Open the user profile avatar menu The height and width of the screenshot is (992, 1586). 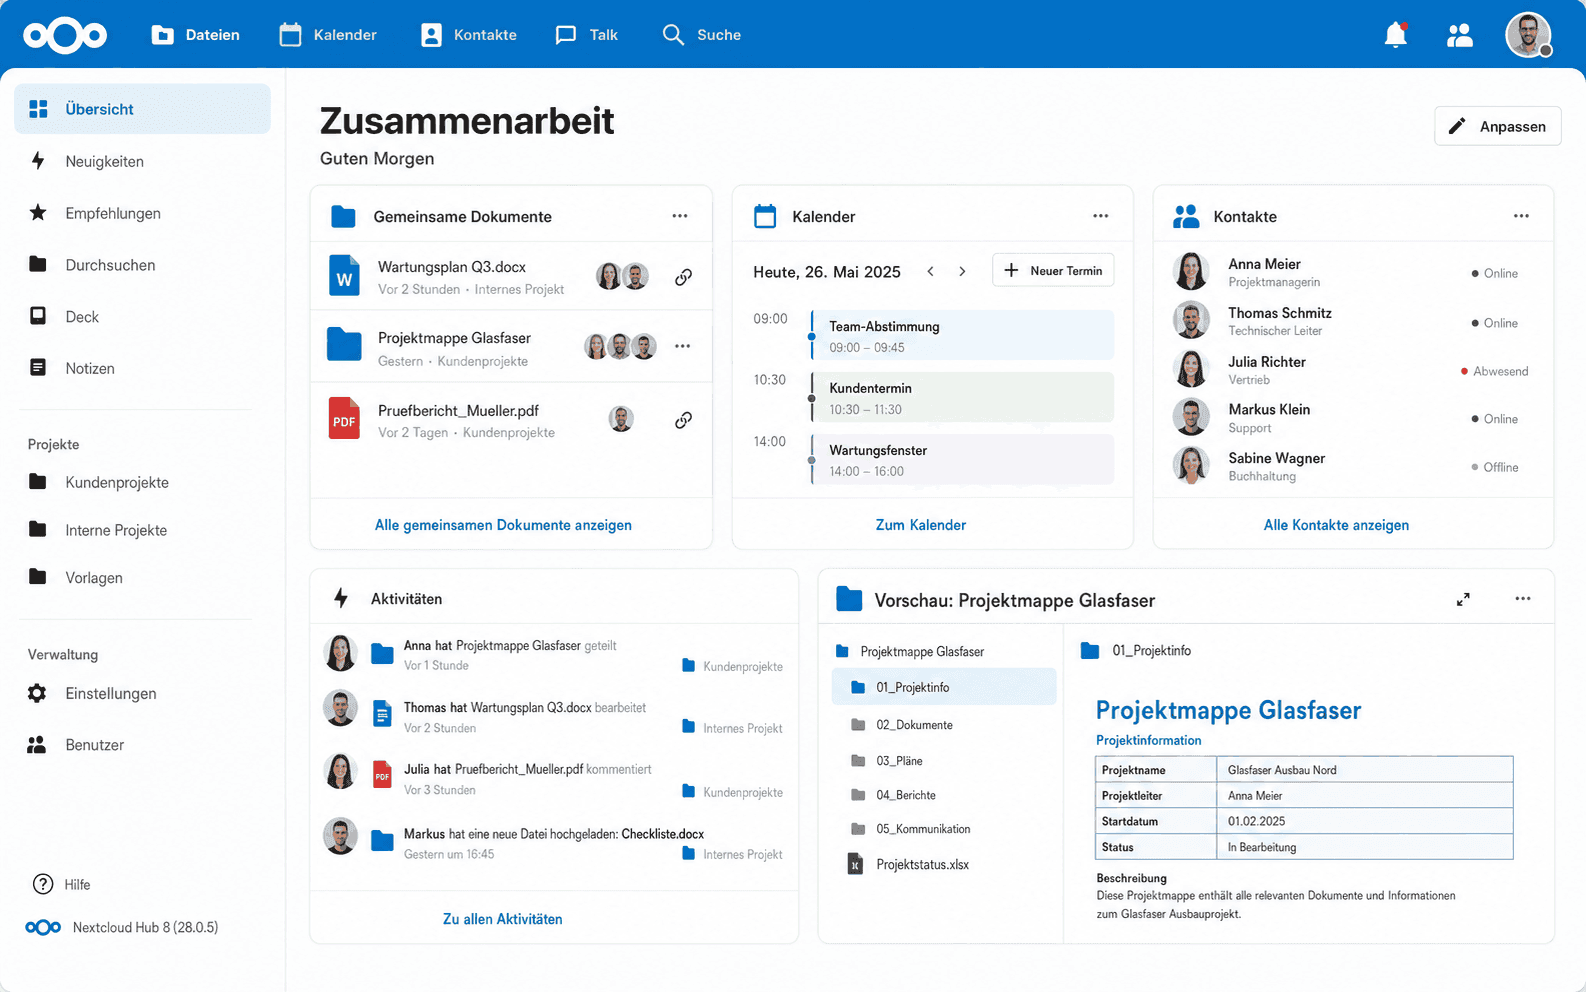[1529, 35]
